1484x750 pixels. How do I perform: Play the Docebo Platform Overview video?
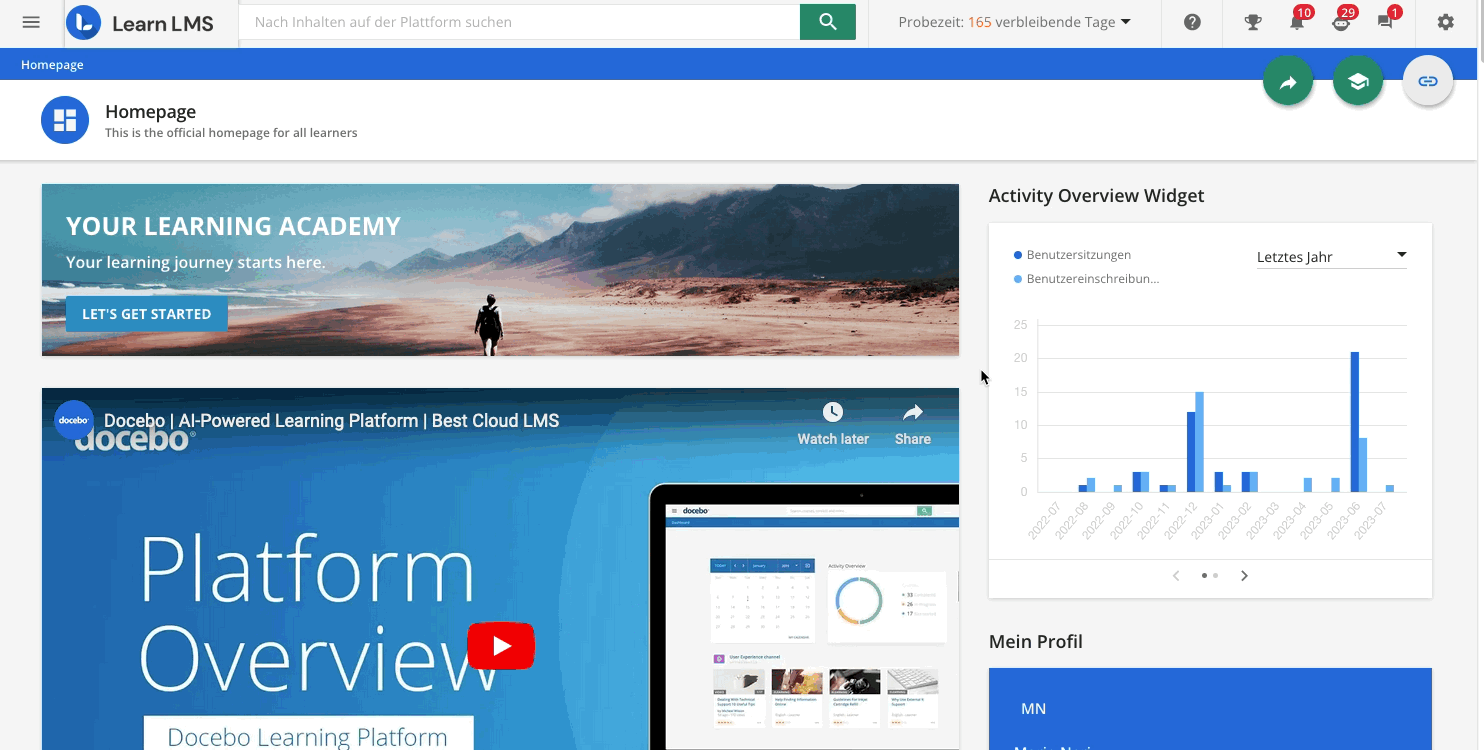[501, 646]
